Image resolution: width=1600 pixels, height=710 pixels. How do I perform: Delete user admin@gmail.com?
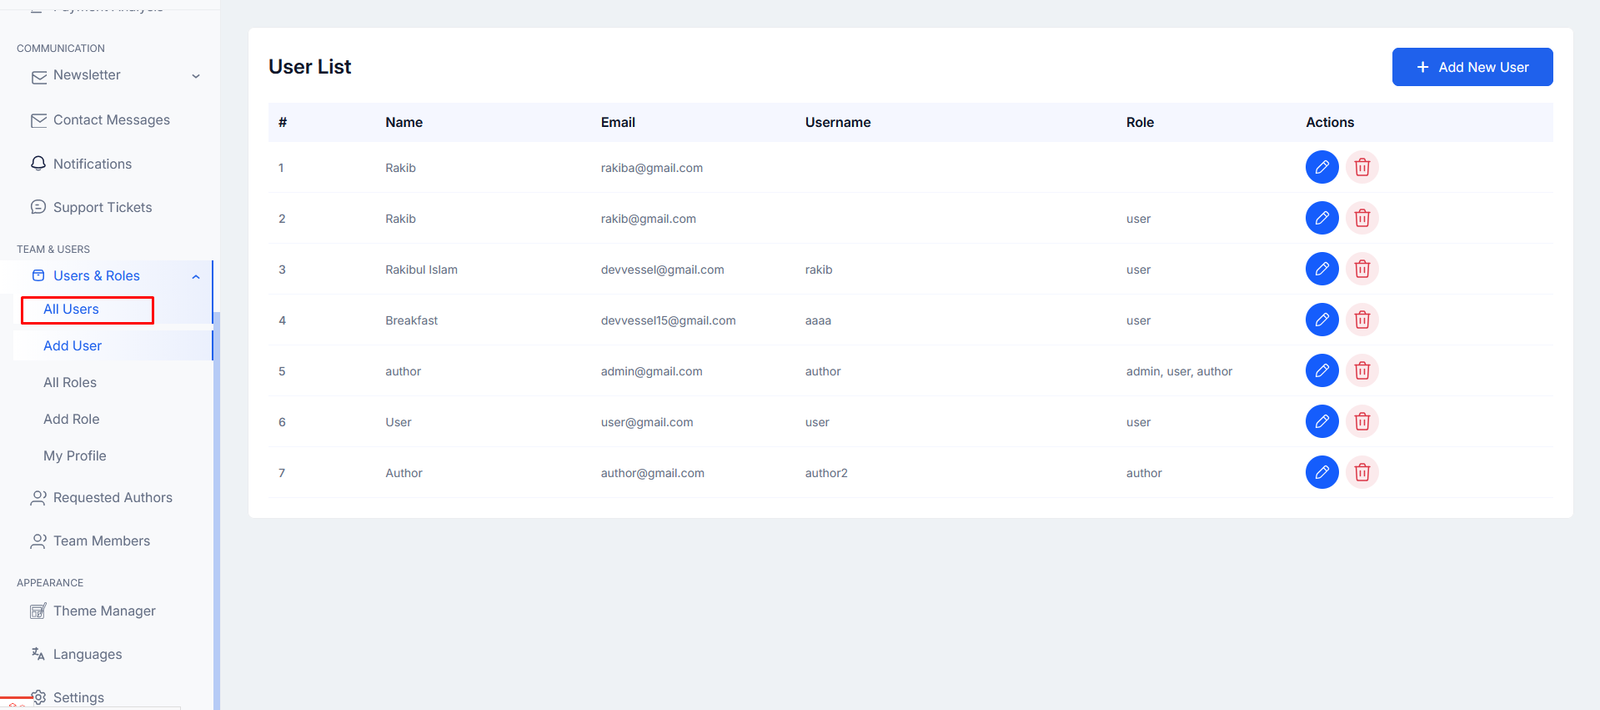click(1362, 371)
